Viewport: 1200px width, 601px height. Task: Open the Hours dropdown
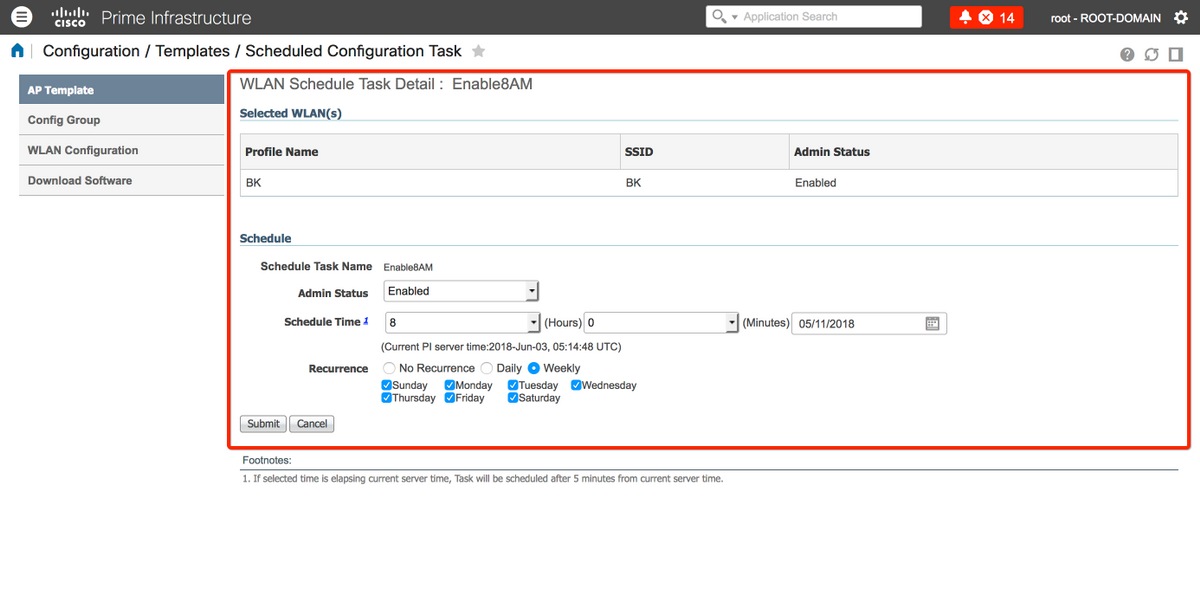[x=462, y=323]
